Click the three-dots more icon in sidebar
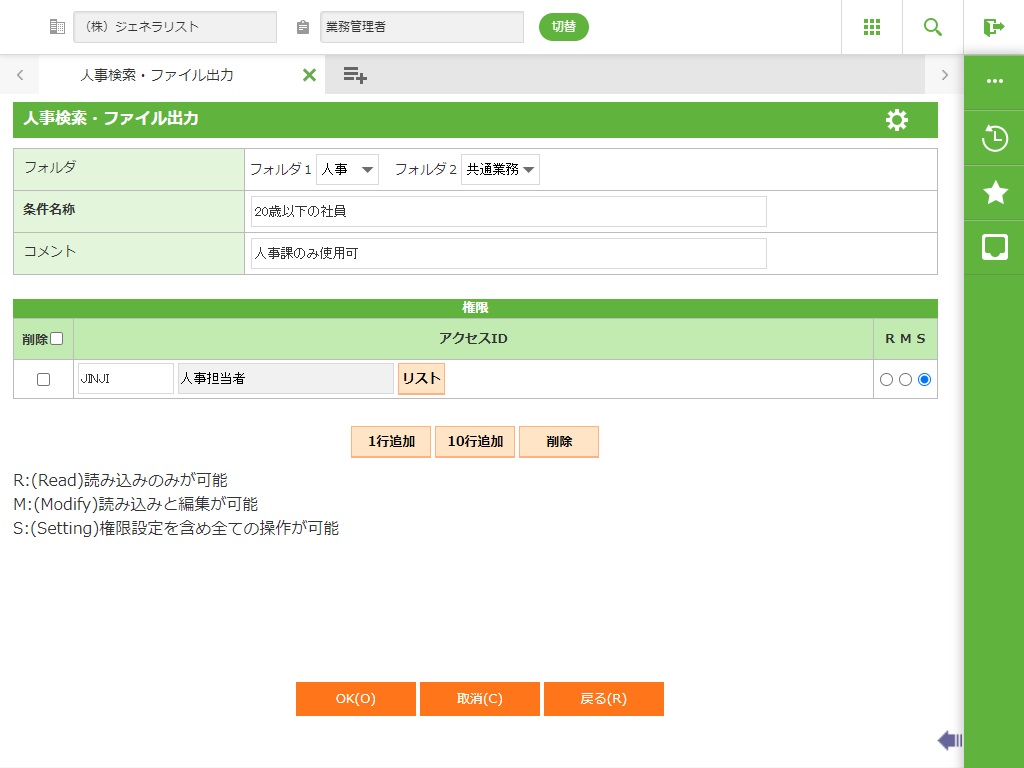Image resolution: width=1024 pixels, height=768 pixels. pyautogui.click(x=994, y=81)
